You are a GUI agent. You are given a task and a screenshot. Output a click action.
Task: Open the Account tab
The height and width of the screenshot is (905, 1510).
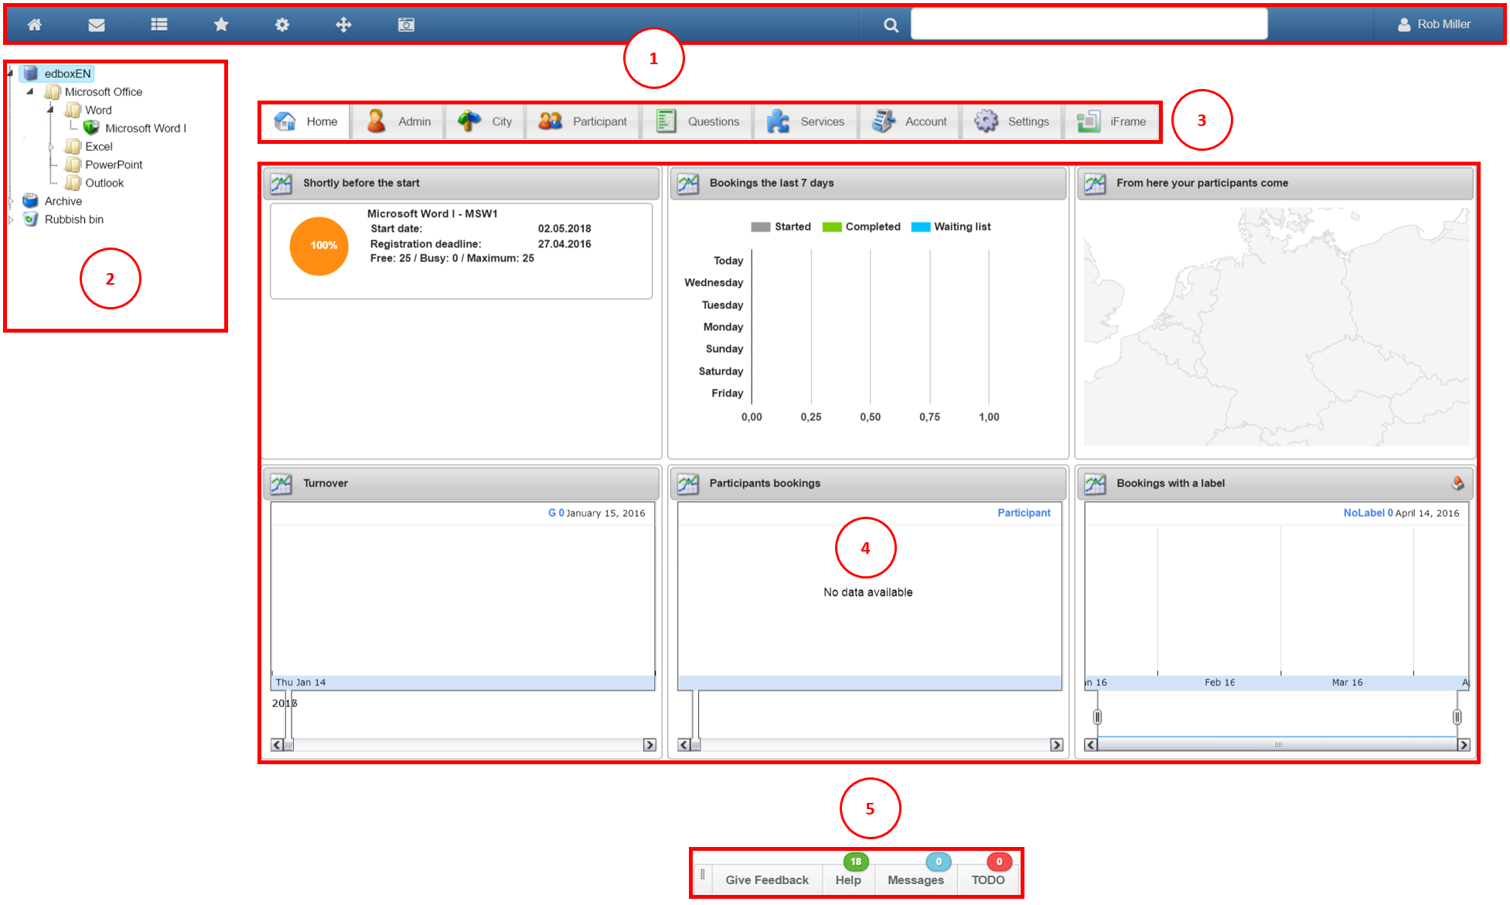[x=910, y=121]
